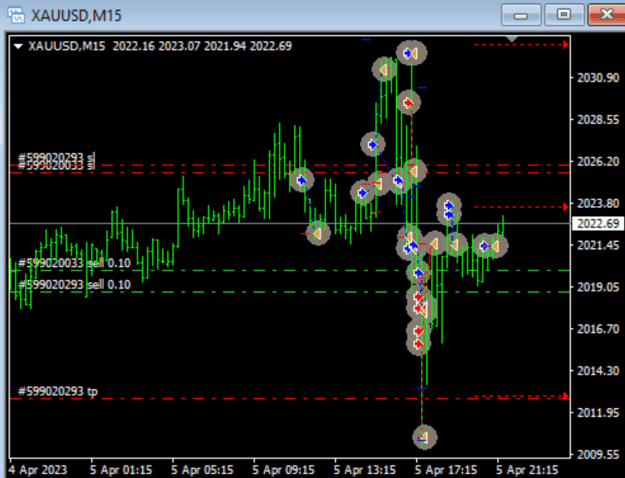Screen dimensions: 625x478
Task: Click the 5 Apr 01:15 time axis label
Action: (121, 470)
